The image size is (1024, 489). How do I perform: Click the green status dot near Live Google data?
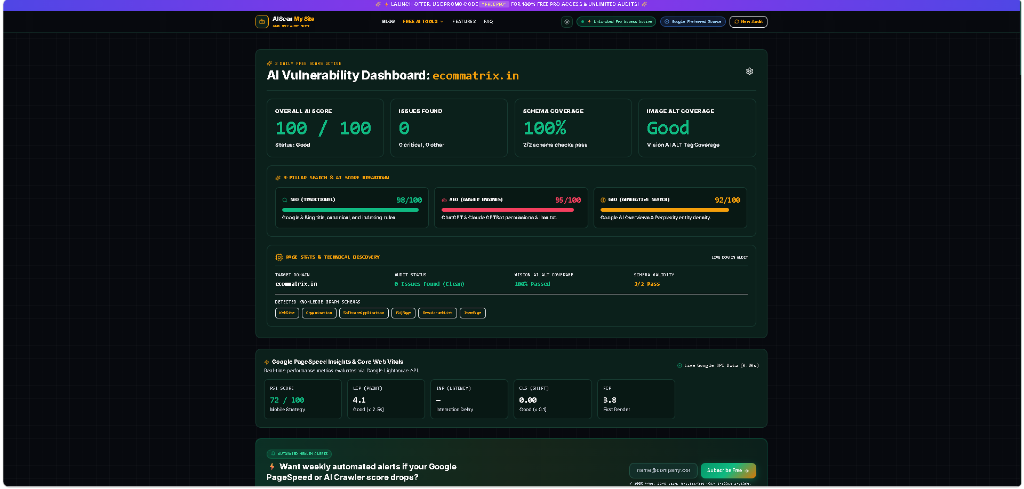(x=680, y=366)
